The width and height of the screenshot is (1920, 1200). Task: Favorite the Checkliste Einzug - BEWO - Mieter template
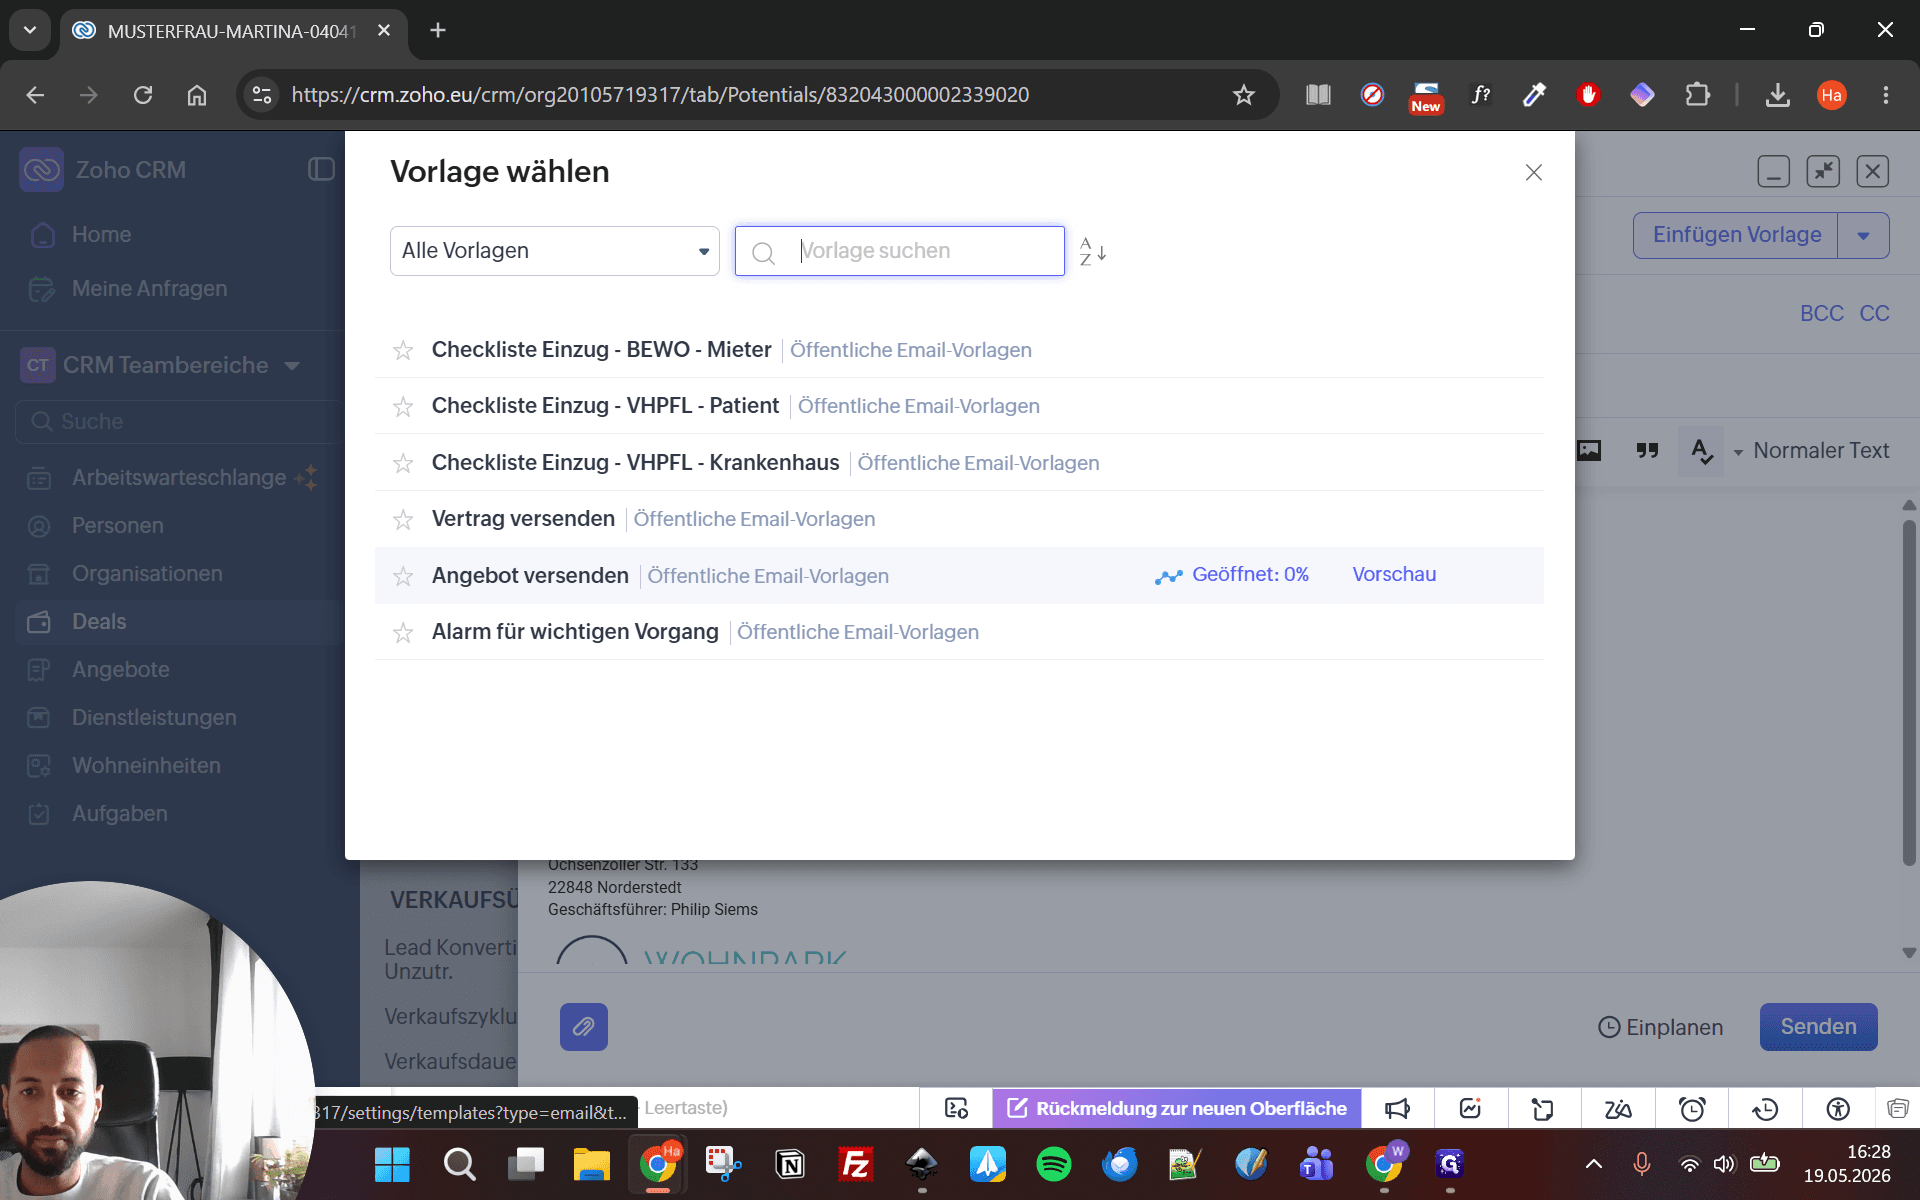[x=403, y=350]
